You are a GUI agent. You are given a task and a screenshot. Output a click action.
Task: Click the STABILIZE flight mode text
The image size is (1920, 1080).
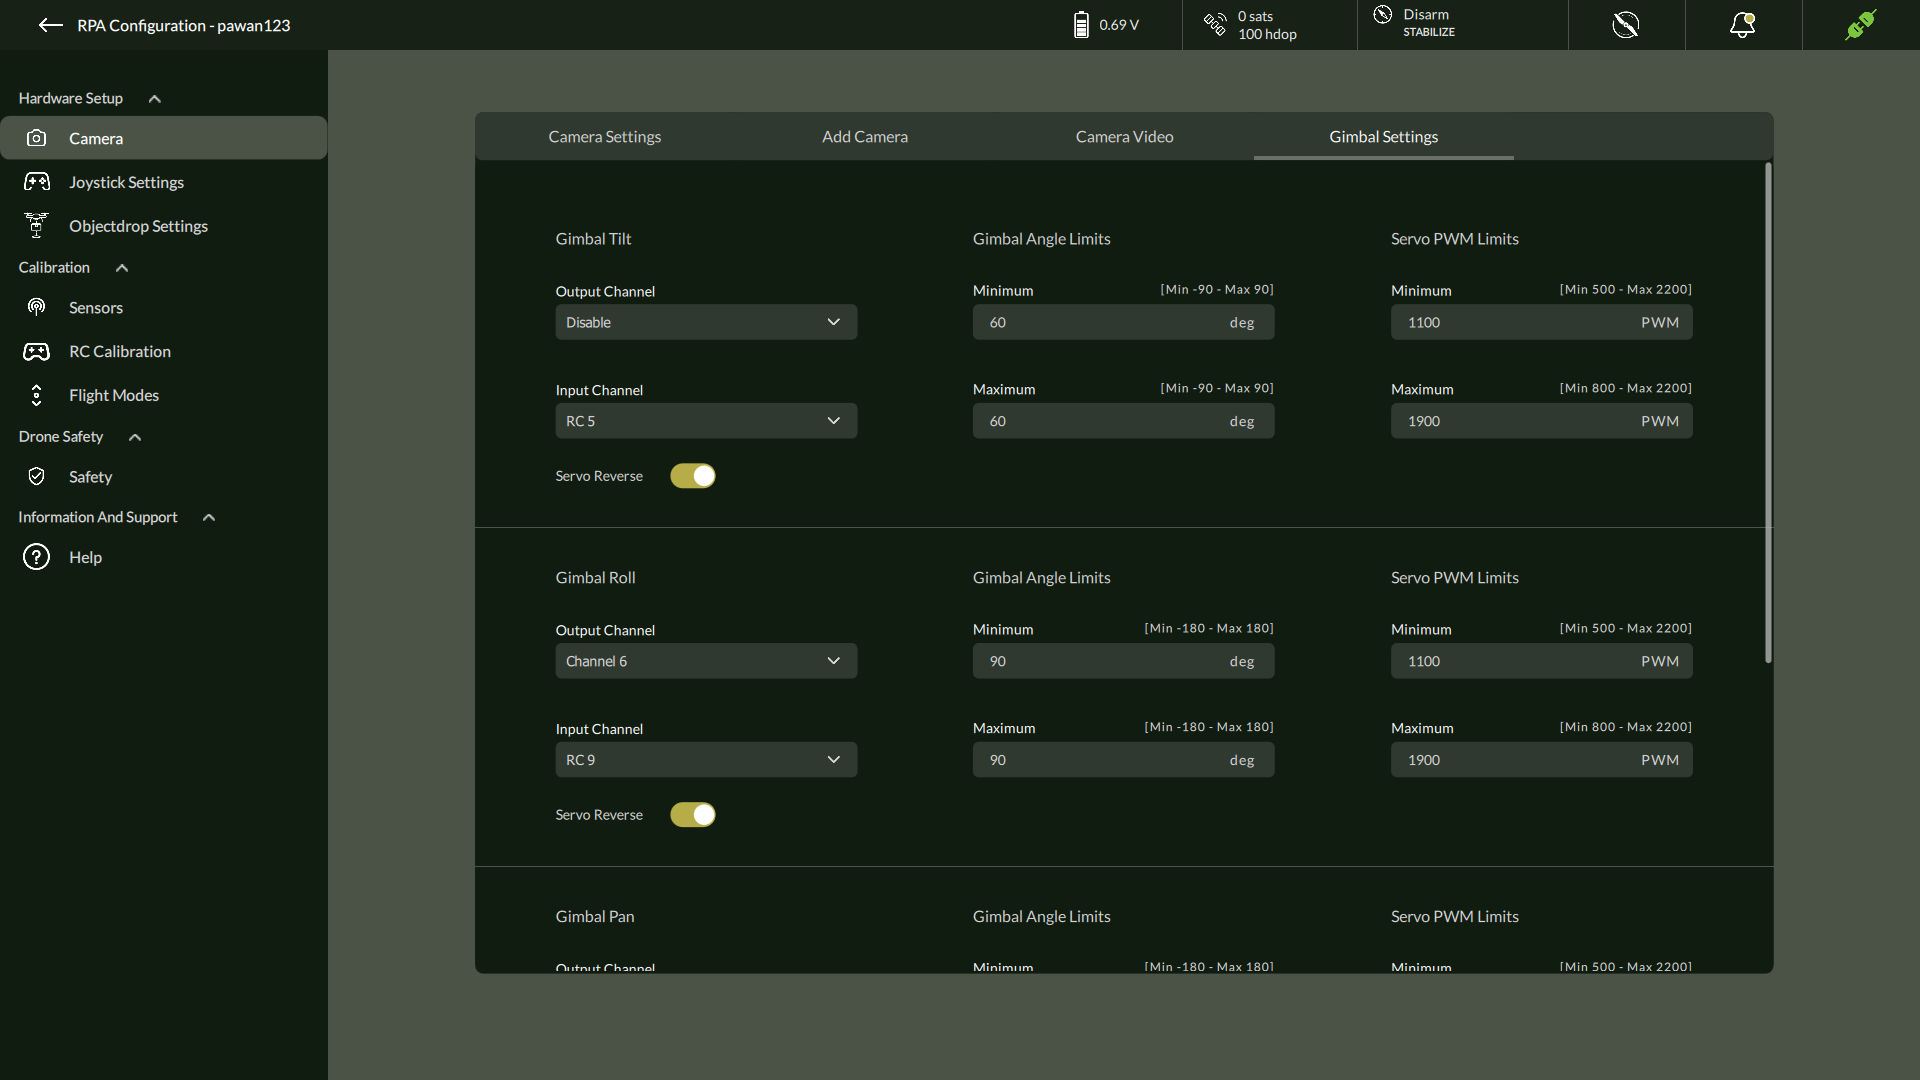(x=1428, y=32)
